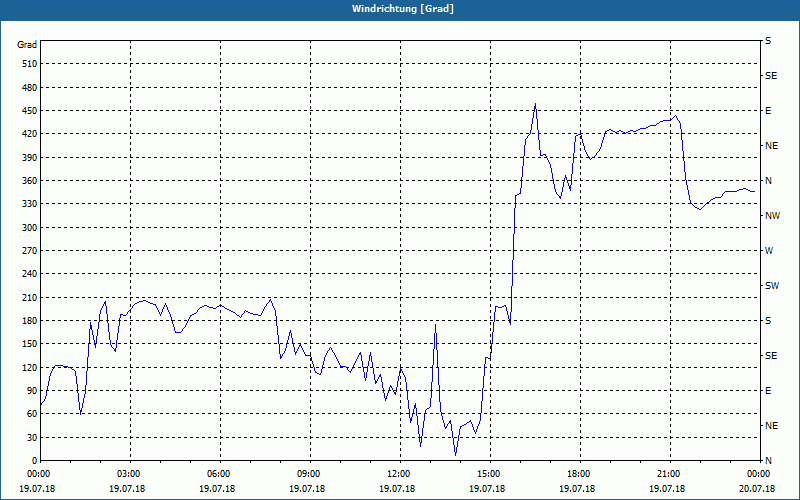The image size is (800, 500).
Task: Click the 09:00 time label
Action: coord(310,473)
